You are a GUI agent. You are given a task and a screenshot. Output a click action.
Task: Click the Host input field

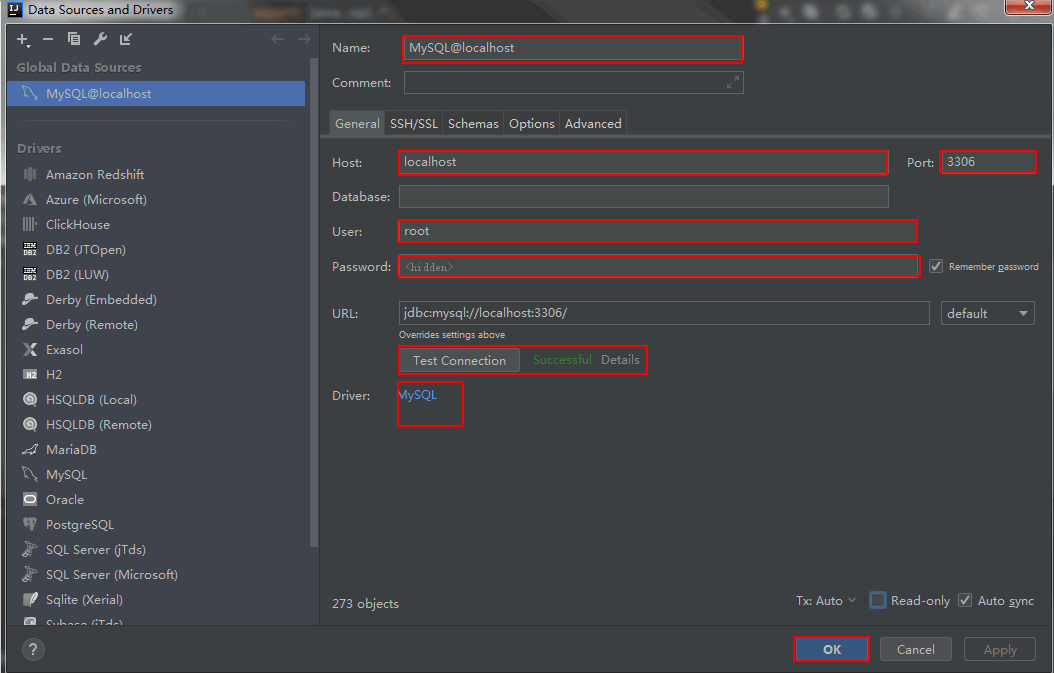click(643, 162)
